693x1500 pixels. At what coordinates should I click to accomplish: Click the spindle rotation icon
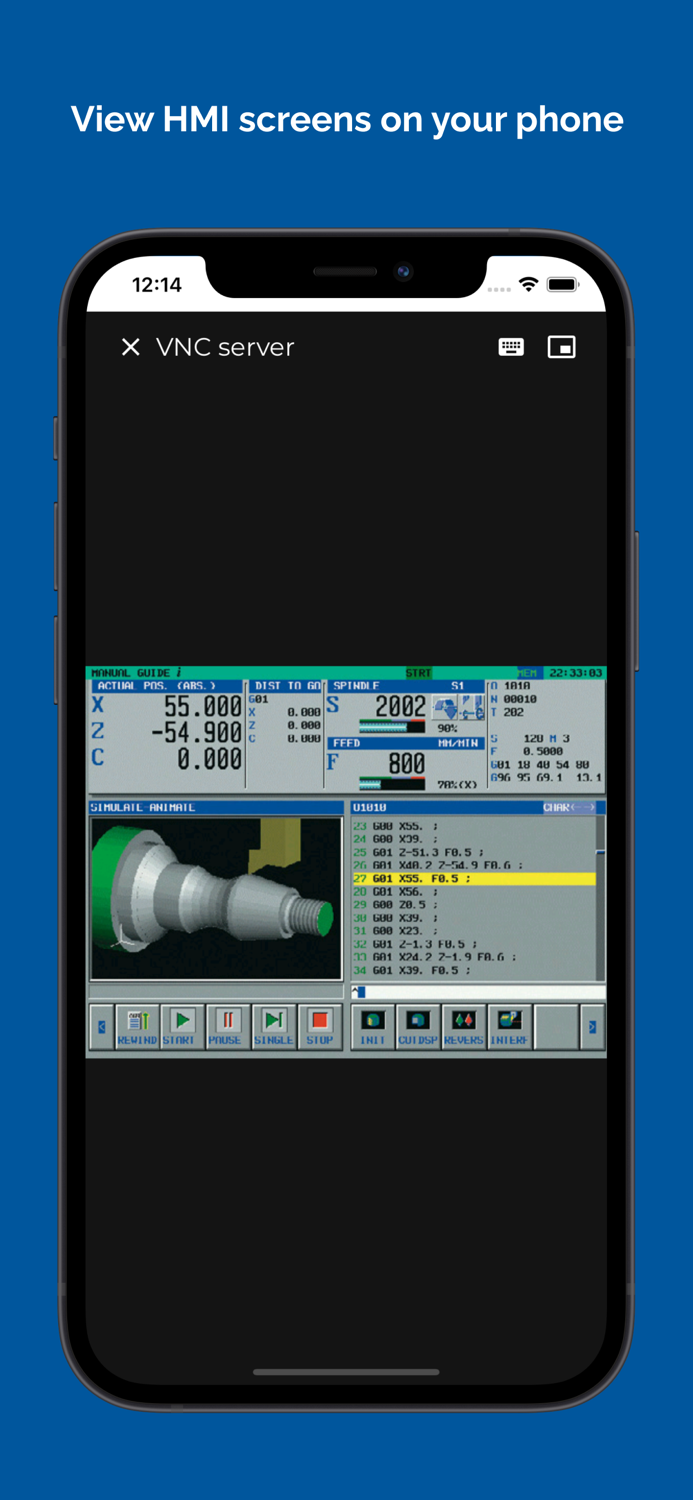pos(445,708)
